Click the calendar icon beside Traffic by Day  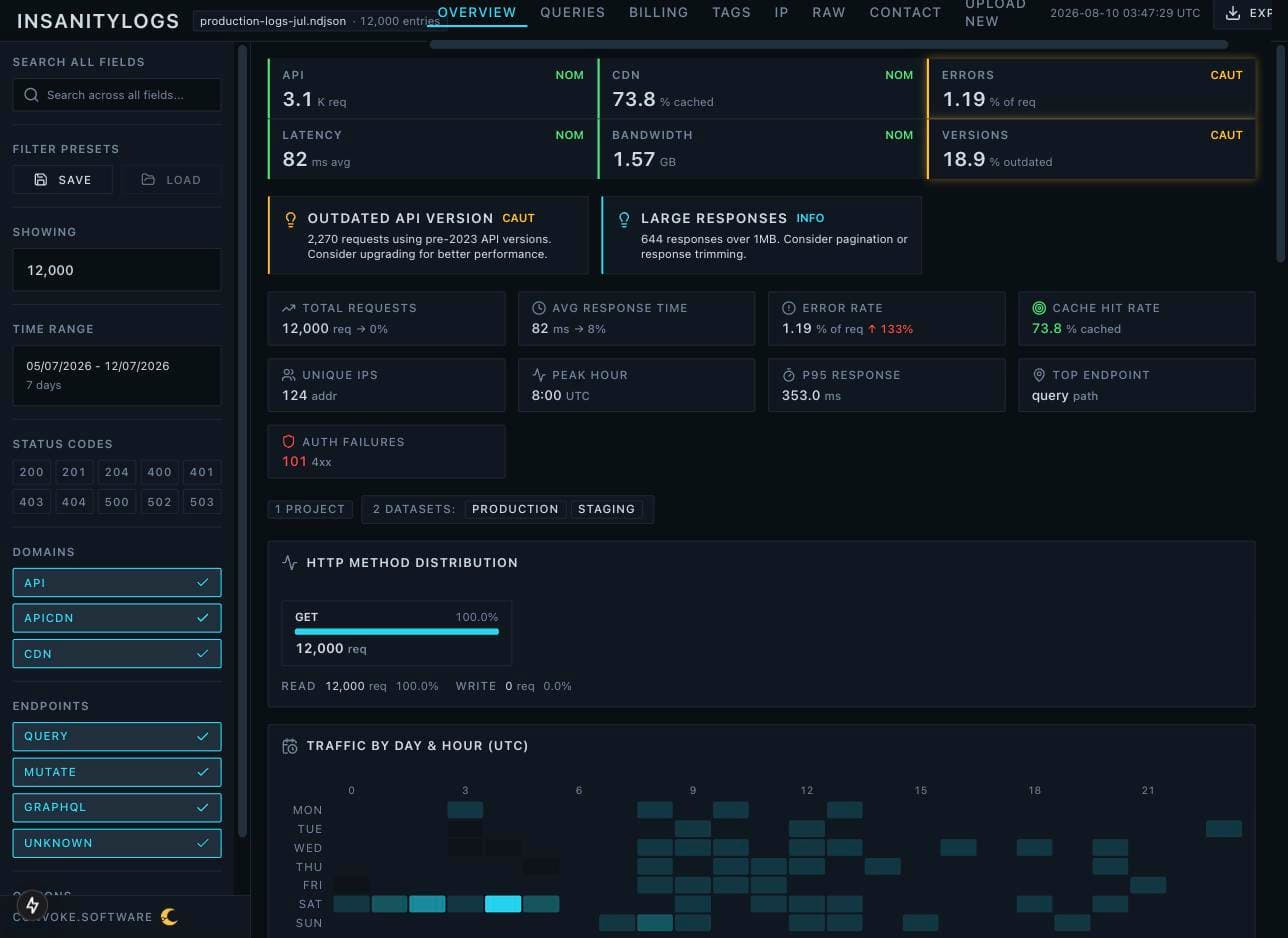[x=290, y=746]
